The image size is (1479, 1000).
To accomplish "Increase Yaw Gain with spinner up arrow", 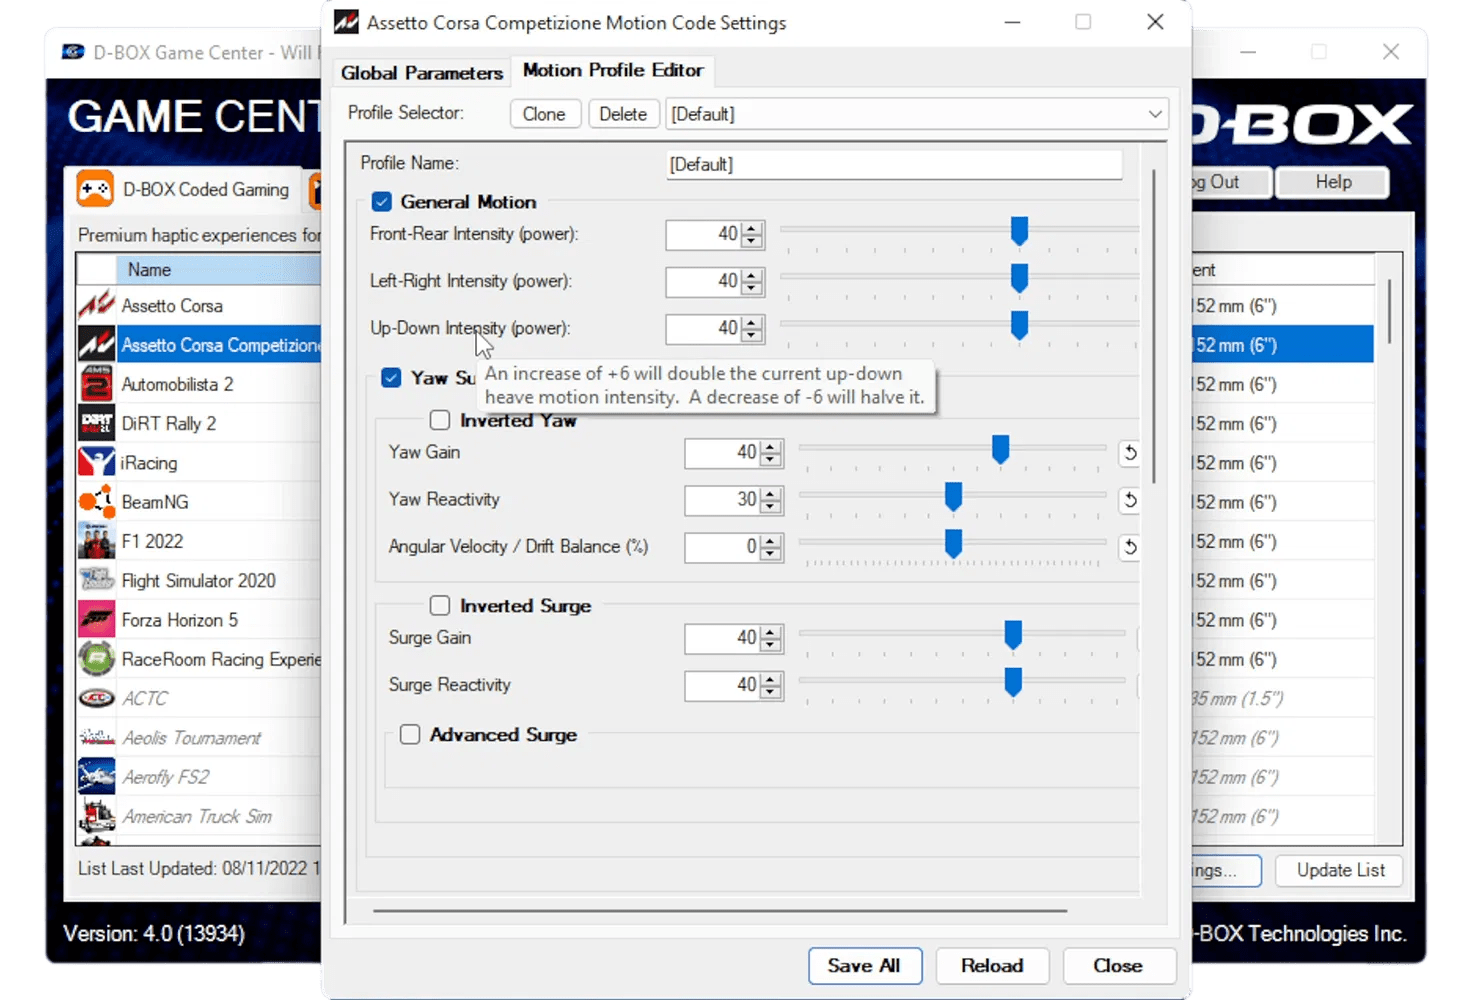I will [771, 447].
